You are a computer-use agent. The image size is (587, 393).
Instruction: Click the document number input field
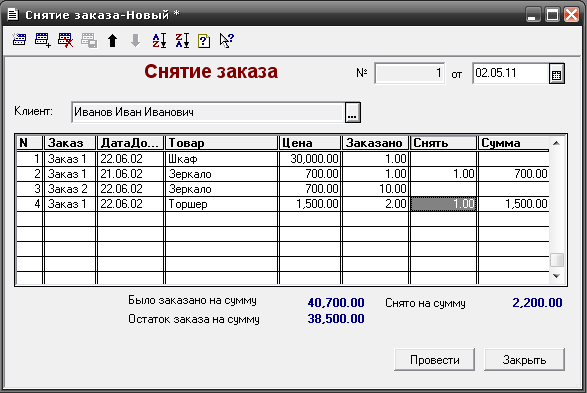(x=410, y=73)
